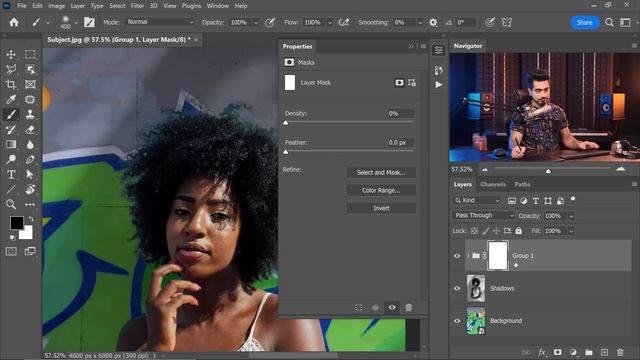
Task: Select the Rectangular Marquee tool
Action: click(x=30, y=54)
